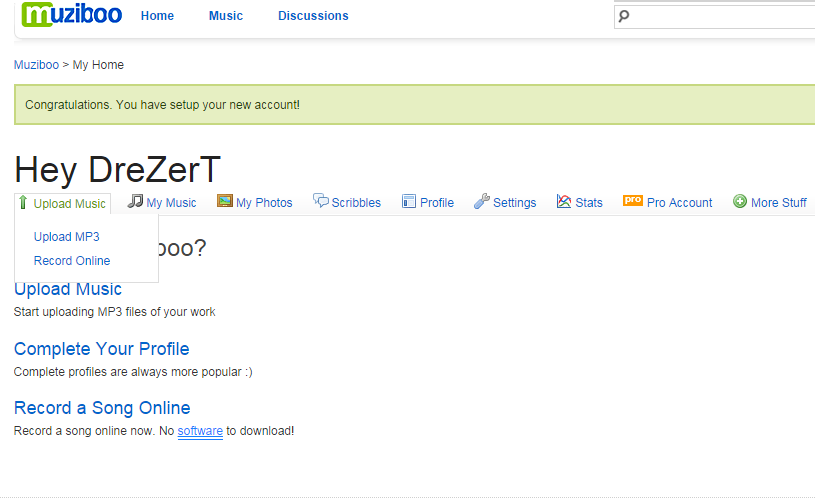Click 'Start uploading MP3 files of your work'
This screenshot has width=815, height=498.
tap(114, 312)
